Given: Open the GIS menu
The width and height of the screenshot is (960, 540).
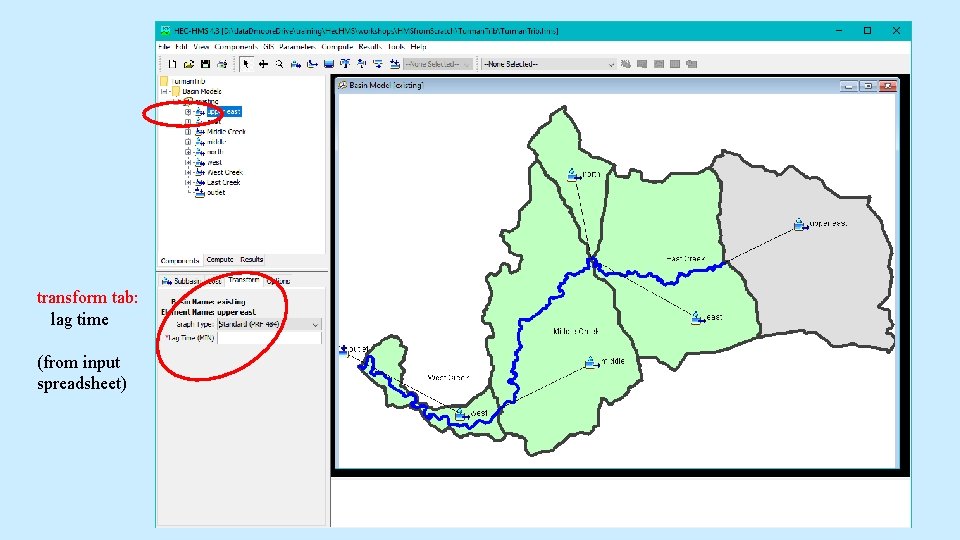Looking at the screenshot, I should [268, 47].
